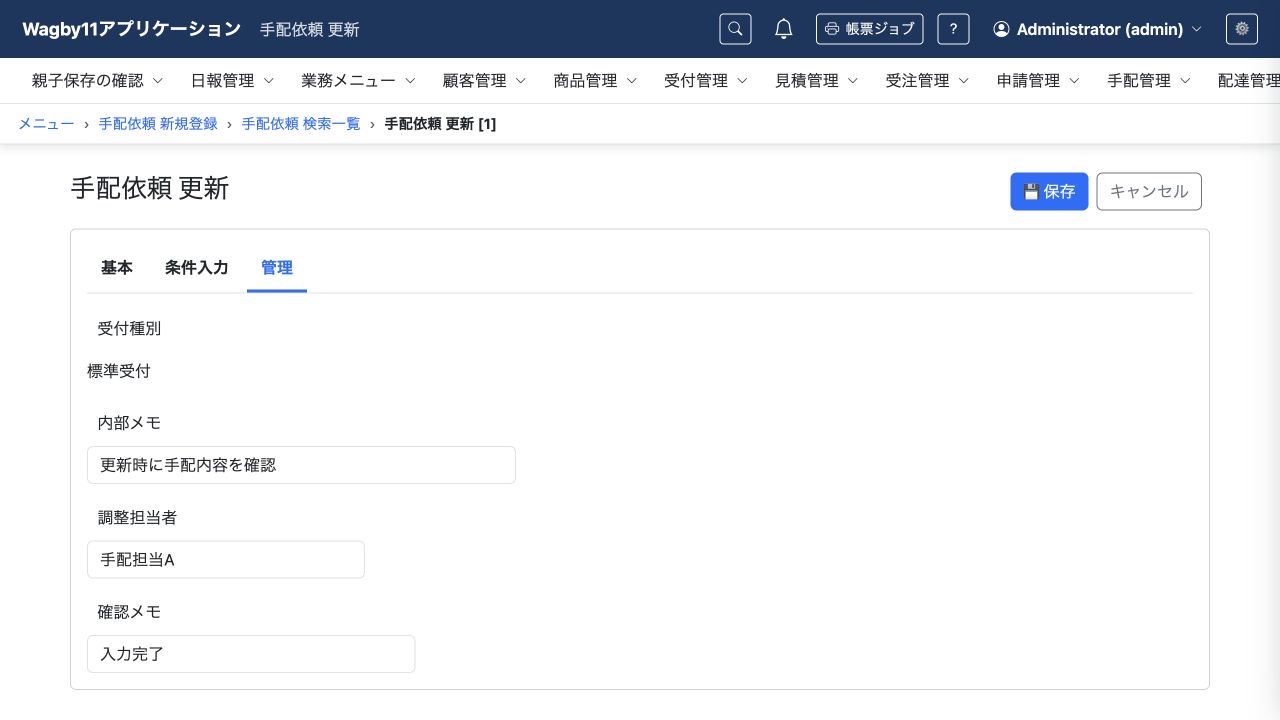Open the 見積管理 menu
1280x720 pixels.
pos(817,81)
